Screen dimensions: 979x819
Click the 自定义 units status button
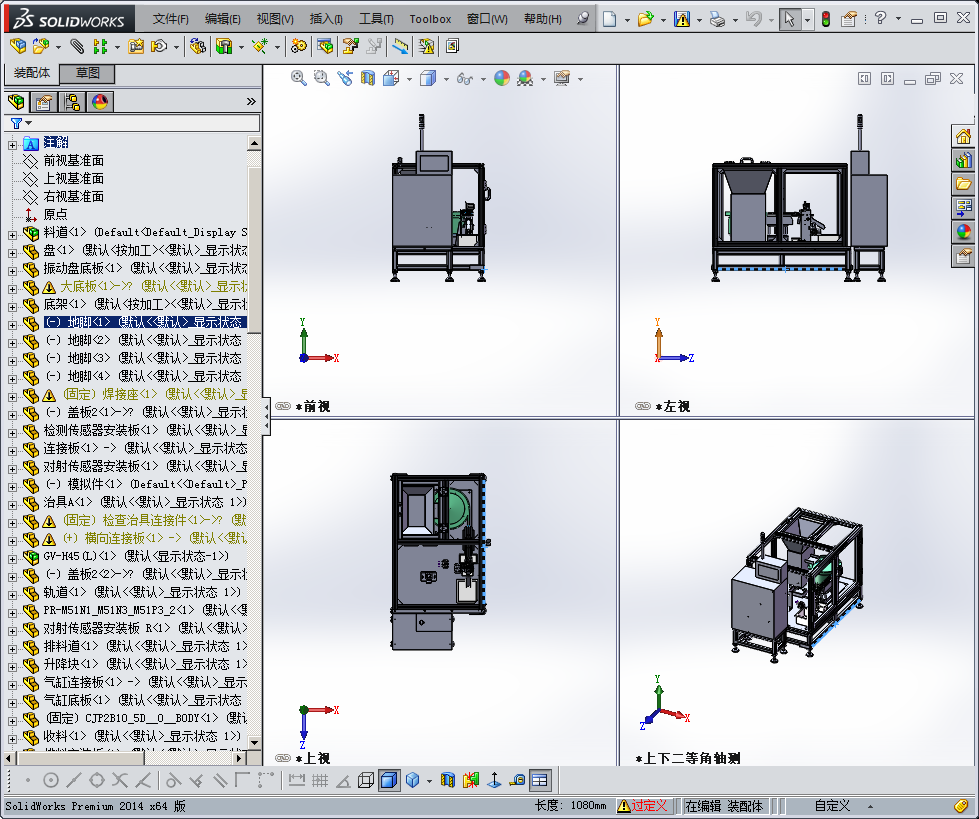pyautogui.click(x=832, y=806)
